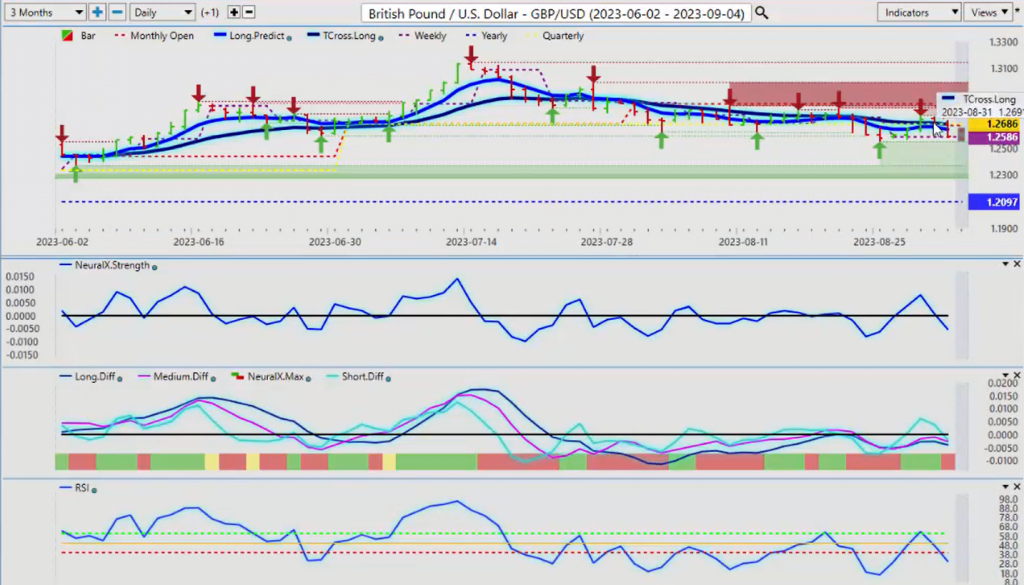This screenshot has height=585, width=1024.
Task: Zoom out with the blue minus button
Action: pyautogui.click(x=117, y=12)
